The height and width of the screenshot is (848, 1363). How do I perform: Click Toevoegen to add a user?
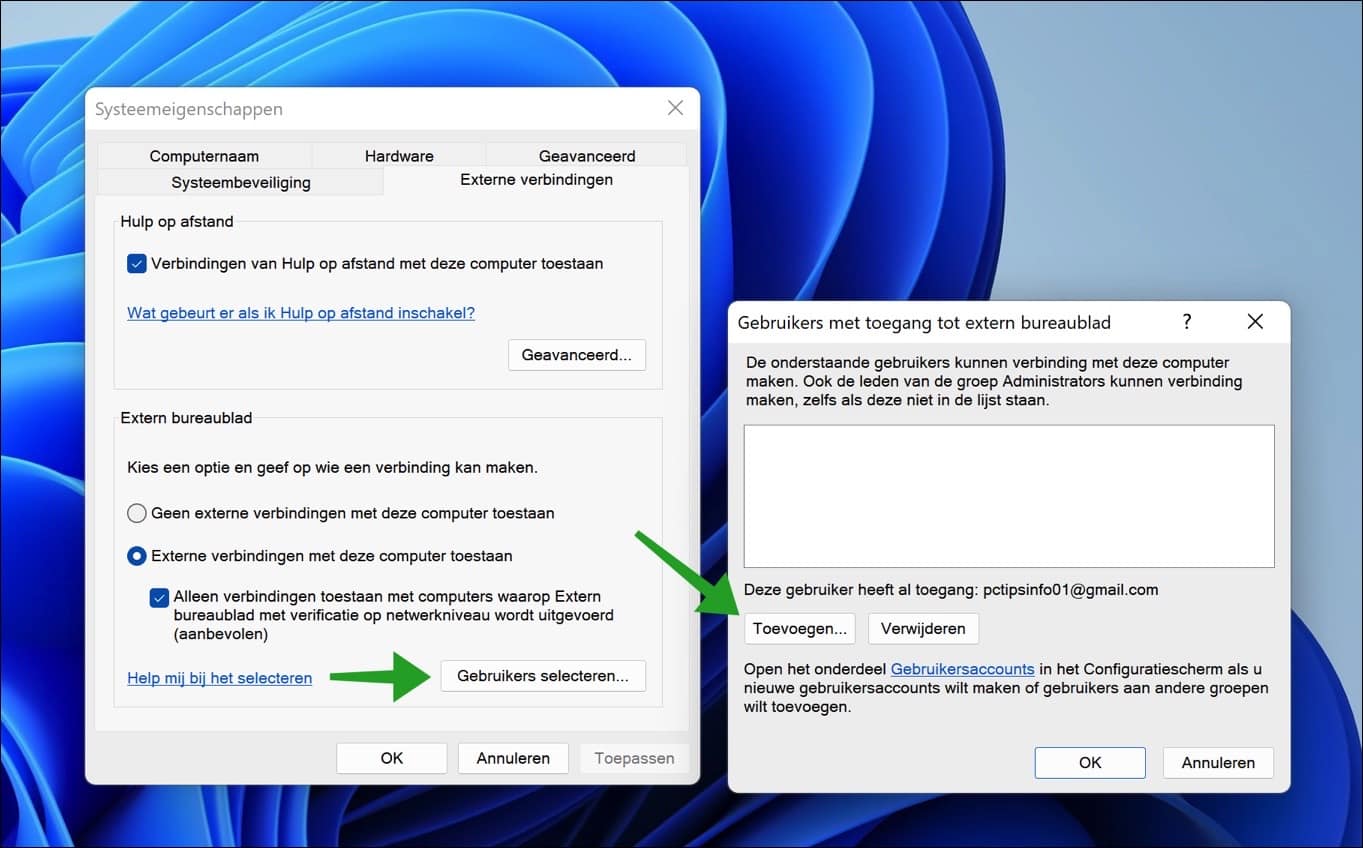point(799,628)
